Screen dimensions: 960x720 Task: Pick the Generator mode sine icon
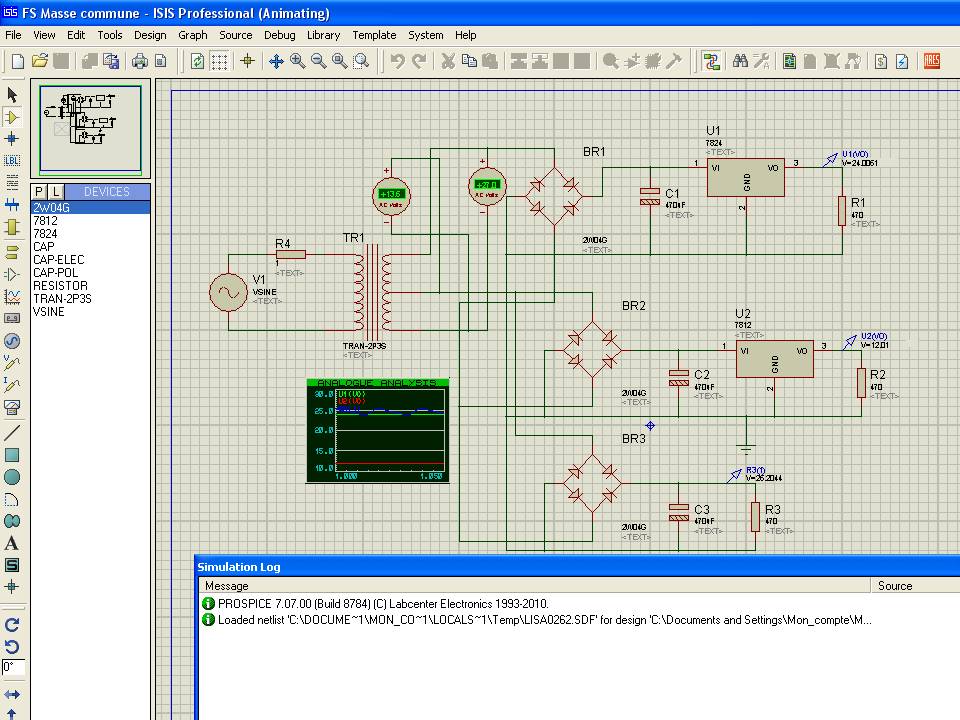tap(12, 340)
